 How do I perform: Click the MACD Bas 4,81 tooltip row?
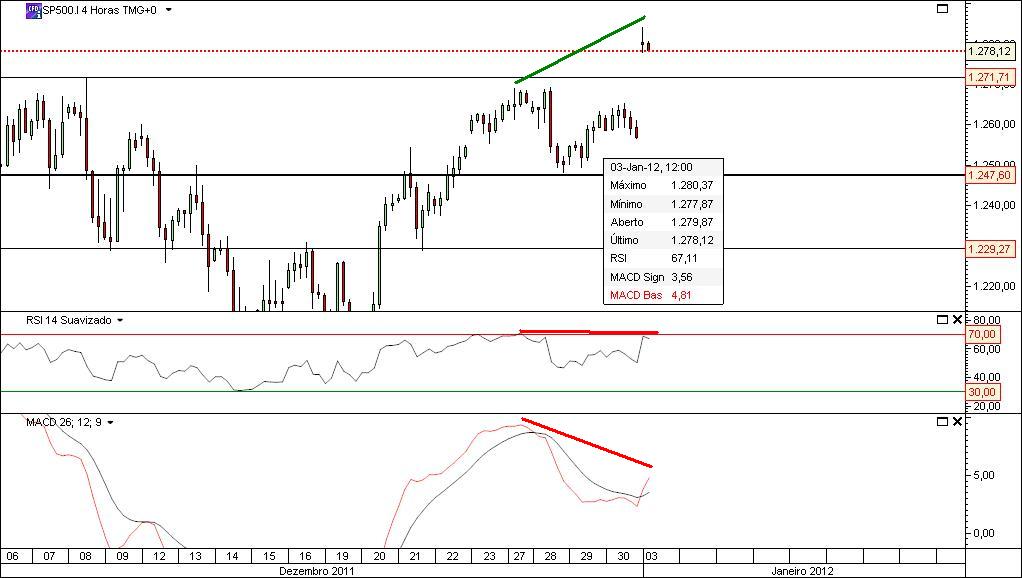[x=663, y=295]
